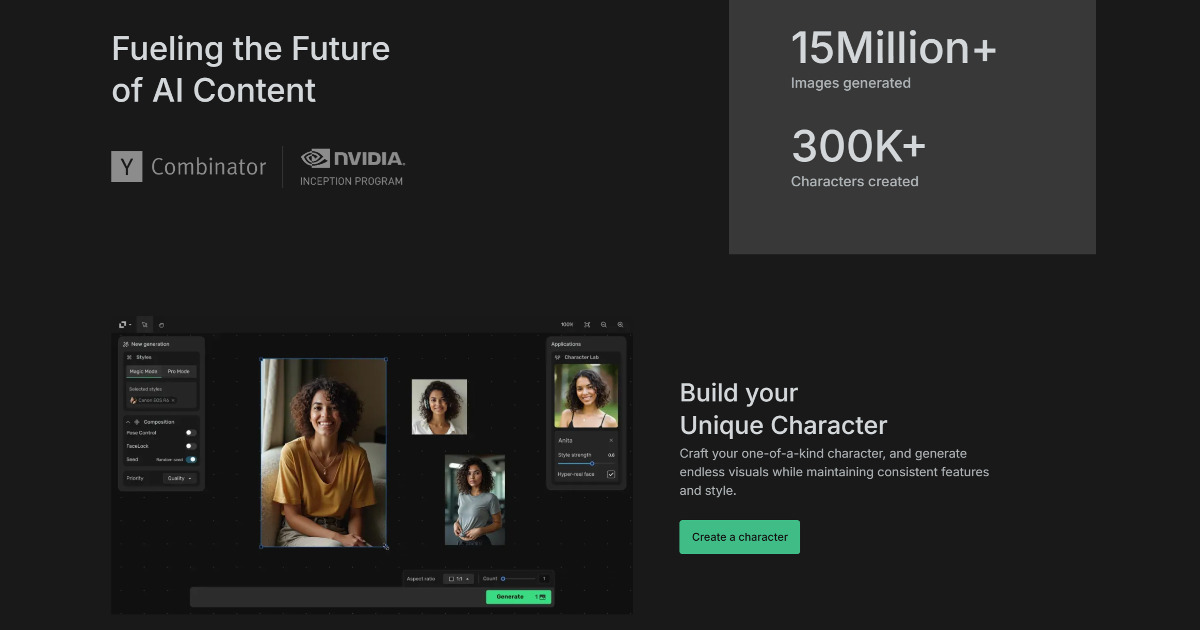Screen dimensions: 1200x630
Task: Zoom in with the magnifier plus icon
Action: pos(620,324)
